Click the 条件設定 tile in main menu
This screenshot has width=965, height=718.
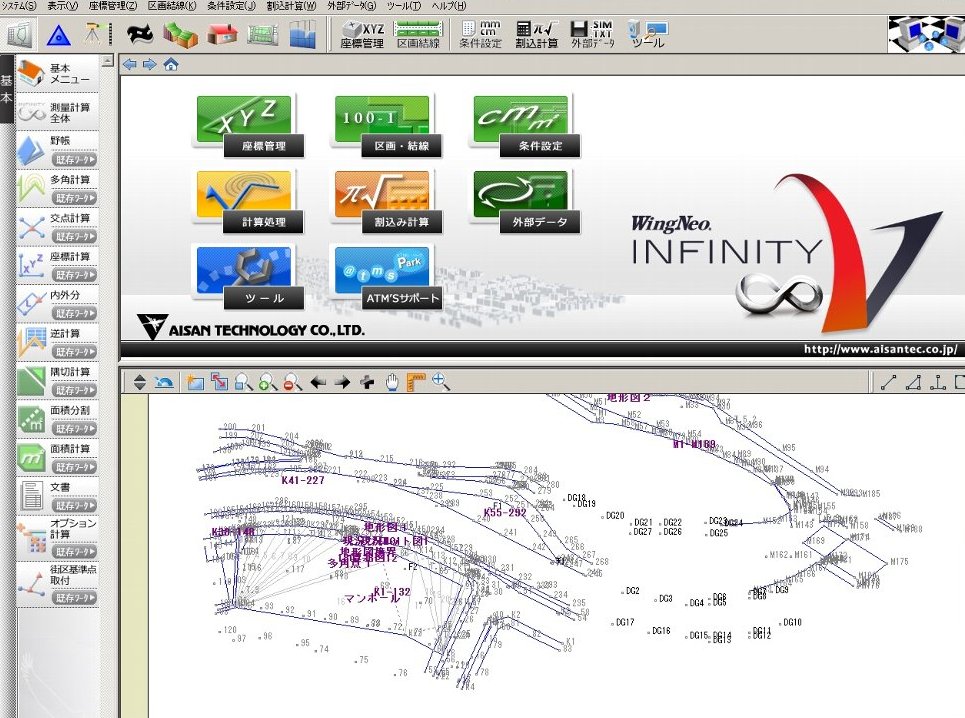(524, 126)
